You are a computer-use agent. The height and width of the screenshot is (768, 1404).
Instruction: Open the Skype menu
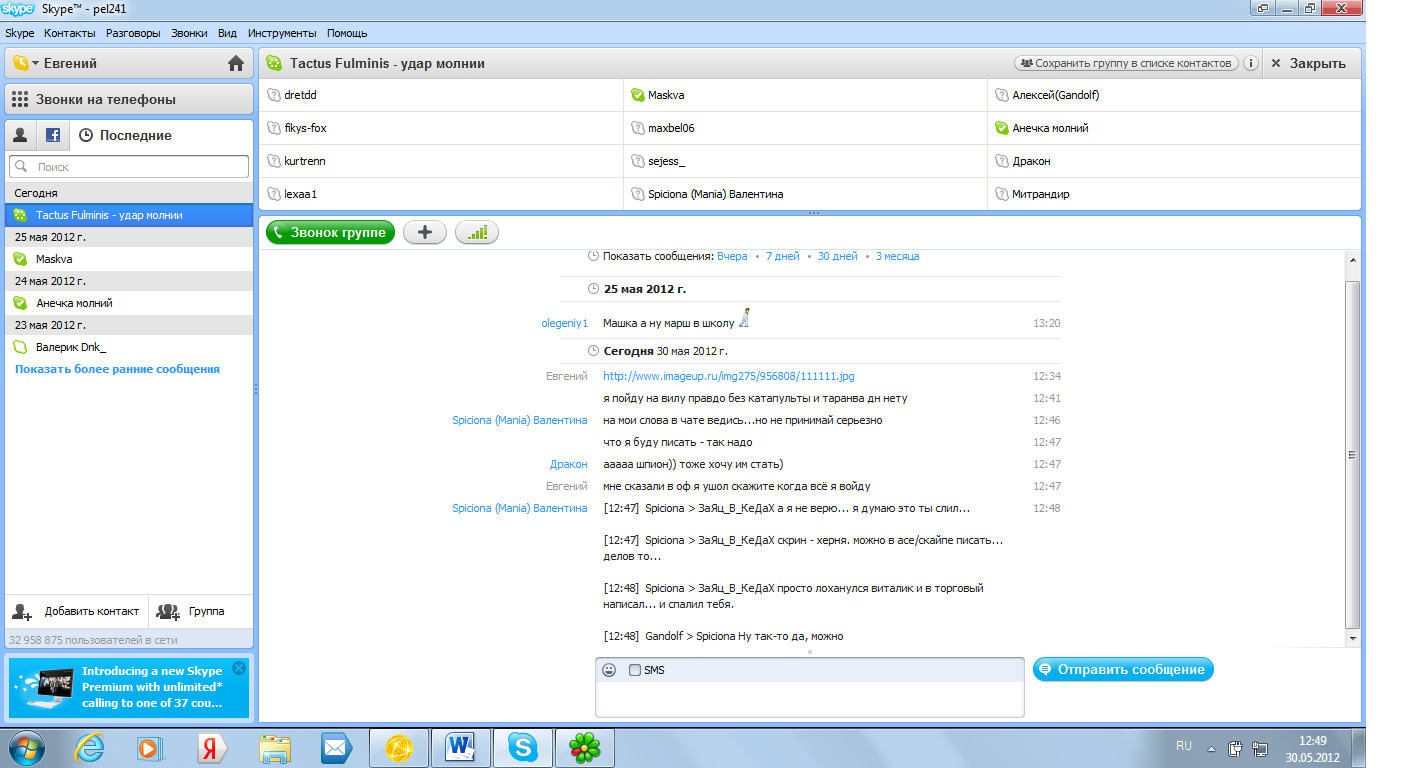tap(20, 33)
